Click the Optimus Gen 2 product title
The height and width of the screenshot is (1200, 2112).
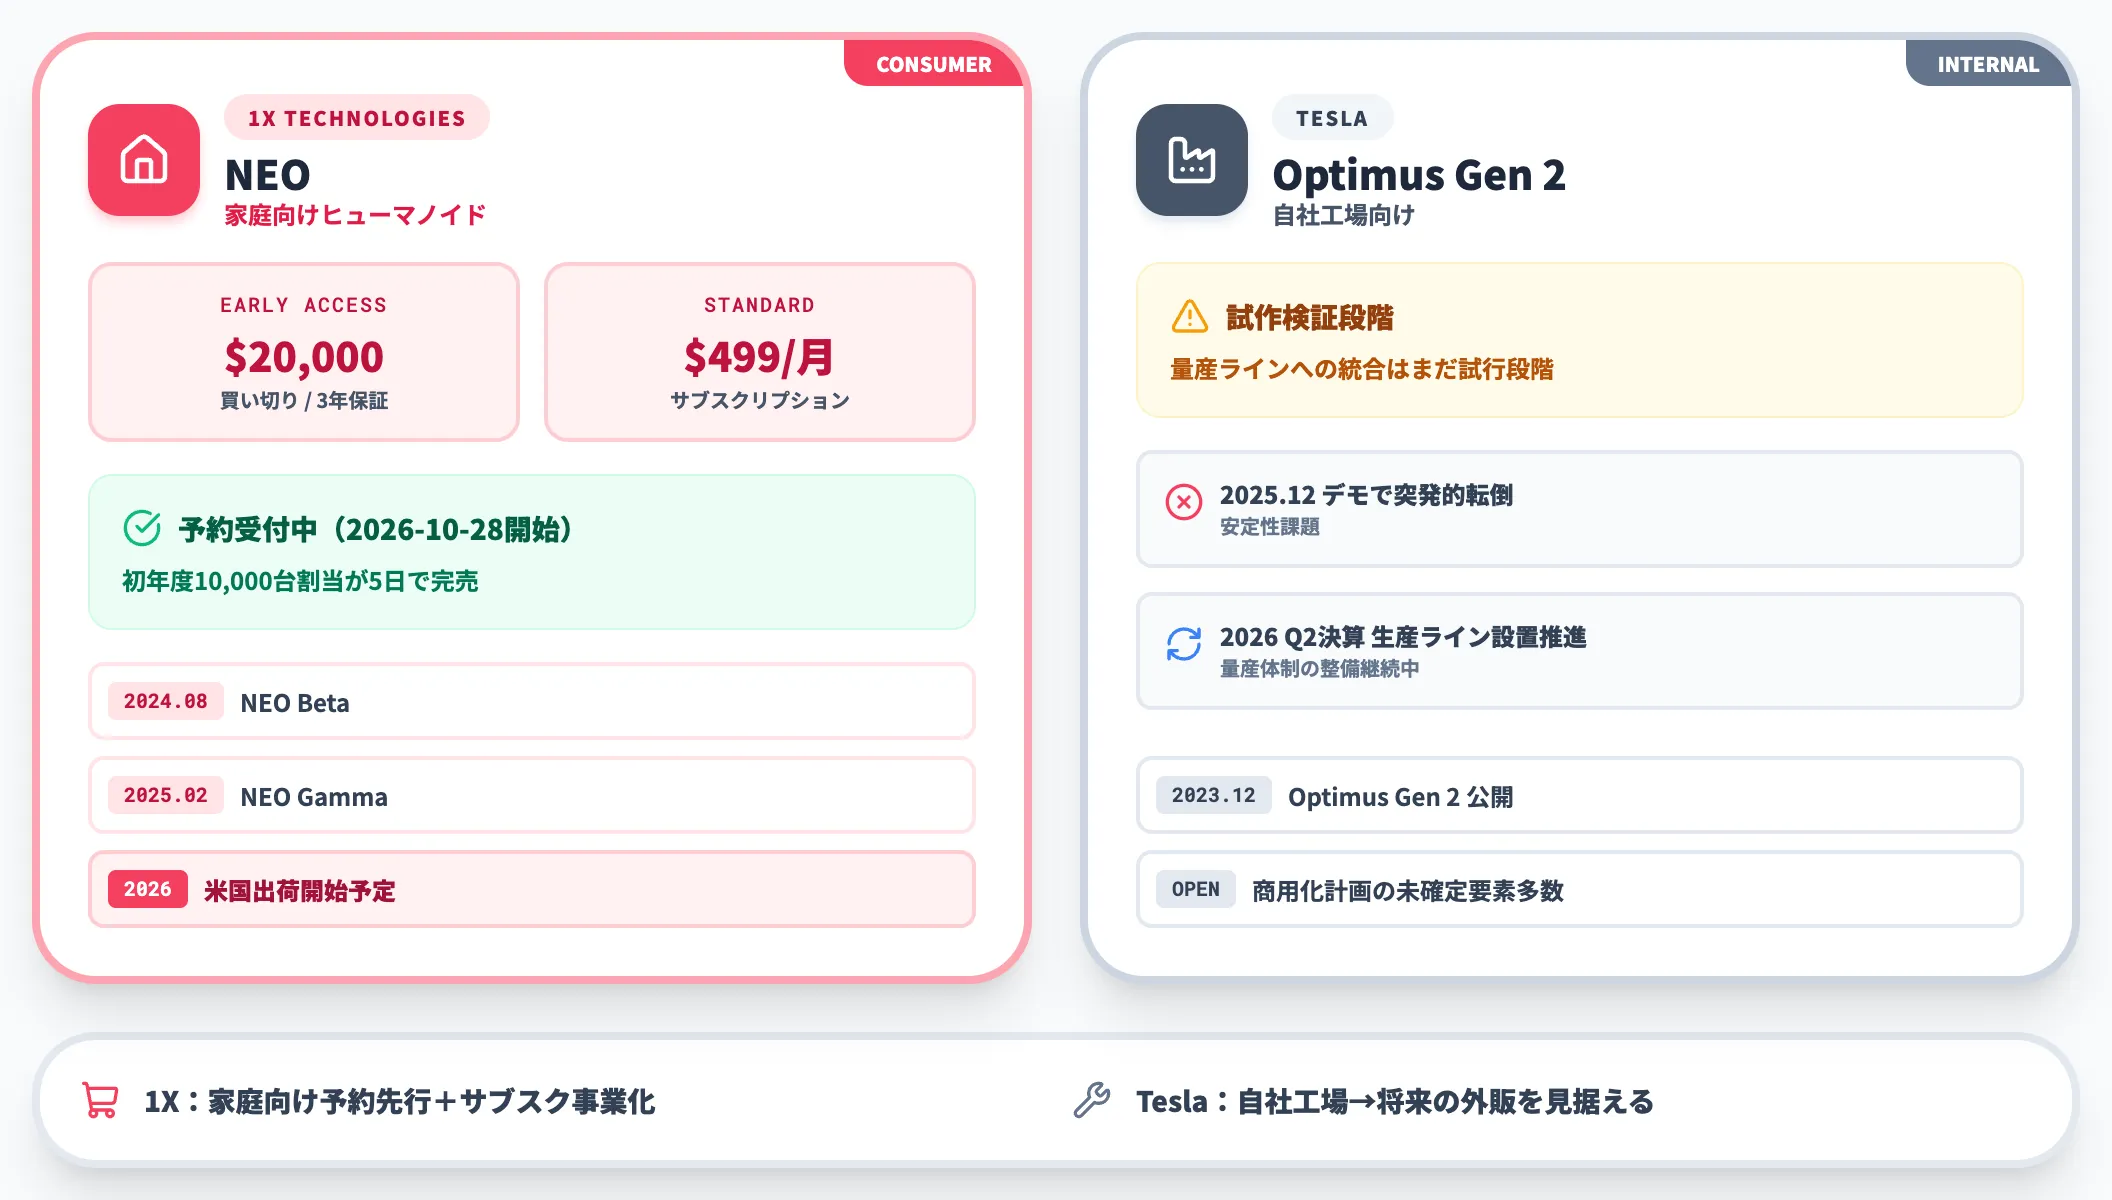(1419, 175)
